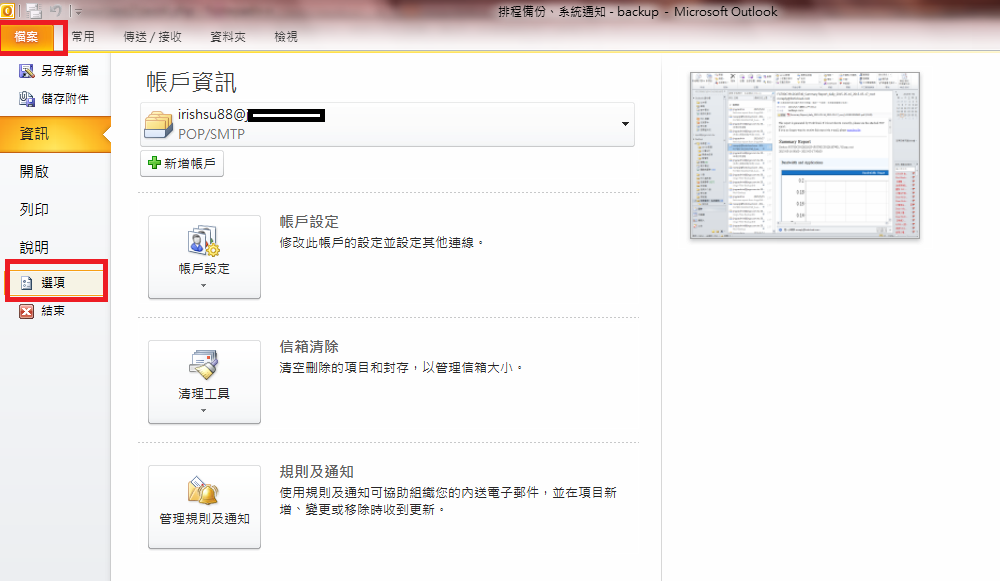Screen dimensions: 1000x581
Task: Click the red 結束 exit icon
Action: 26,311
